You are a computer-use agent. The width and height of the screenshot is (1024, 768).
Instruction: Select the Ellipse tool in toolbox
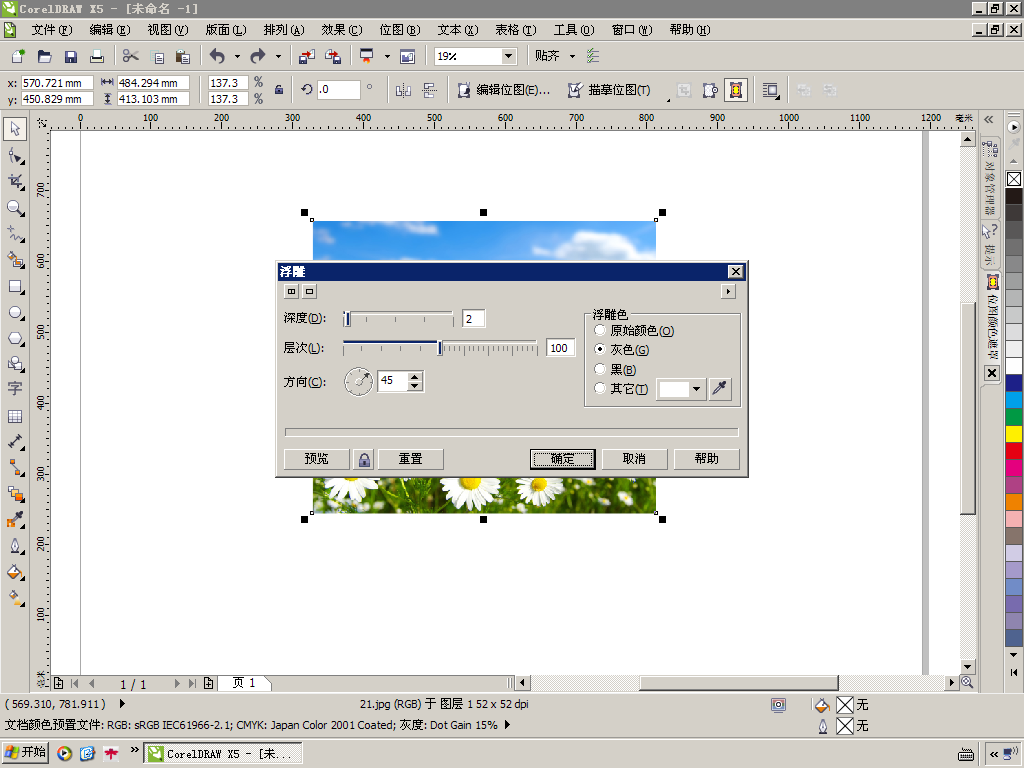coord(14,313)
